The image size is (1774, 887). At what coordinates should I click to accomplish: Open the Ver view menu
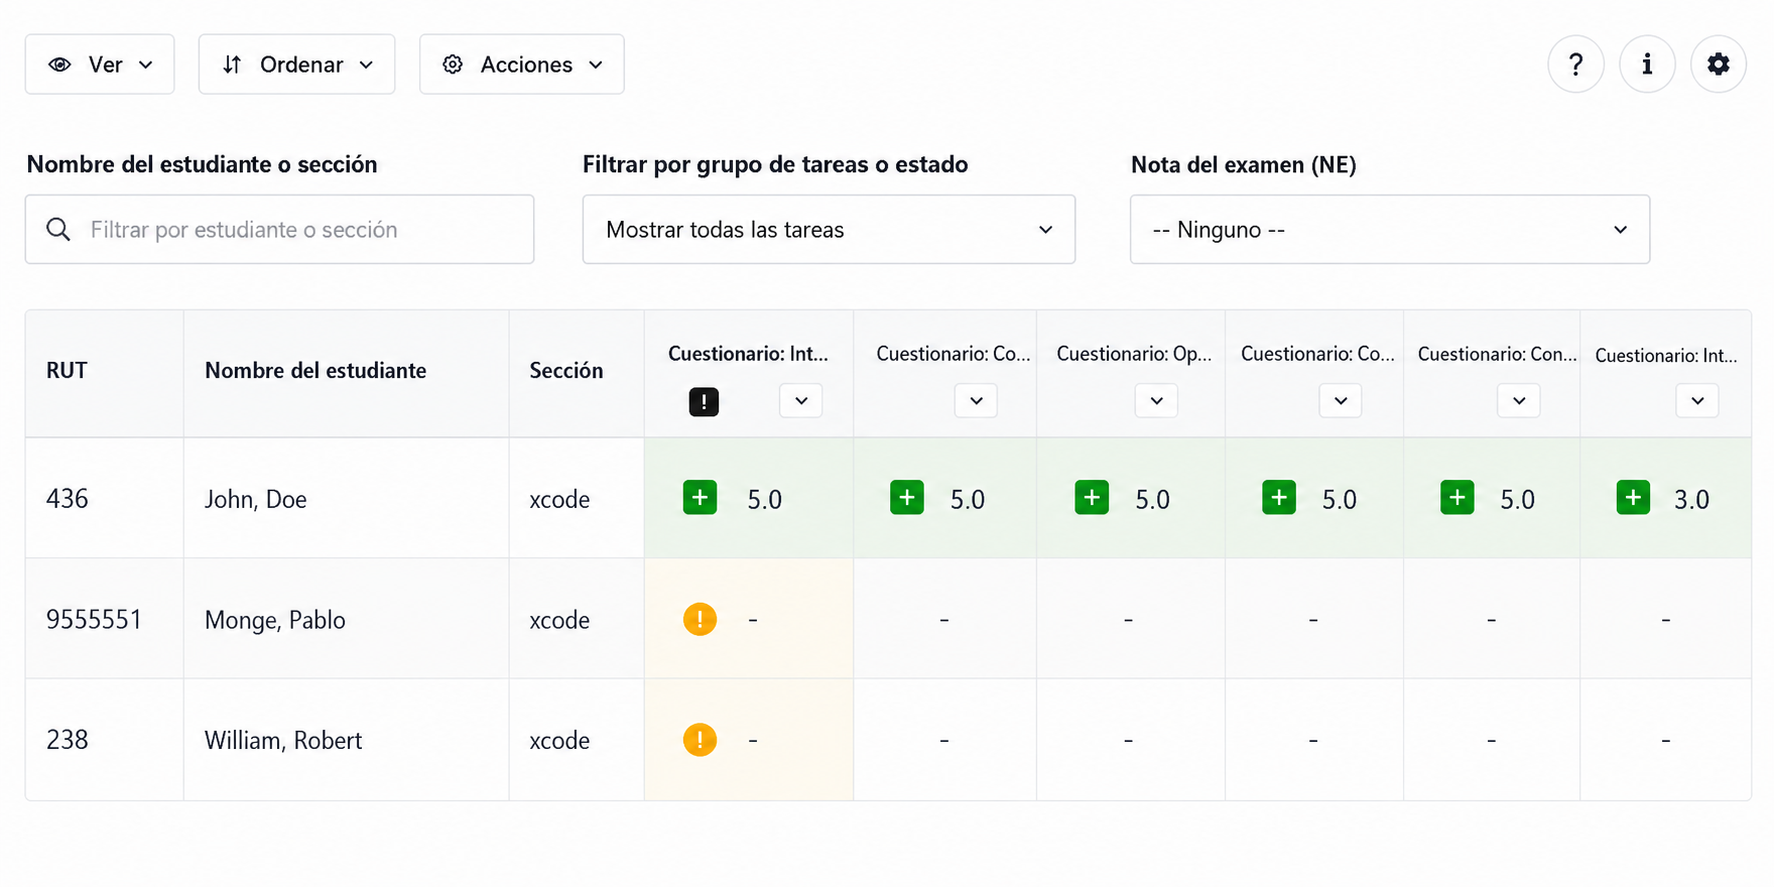tap(100, 64)
